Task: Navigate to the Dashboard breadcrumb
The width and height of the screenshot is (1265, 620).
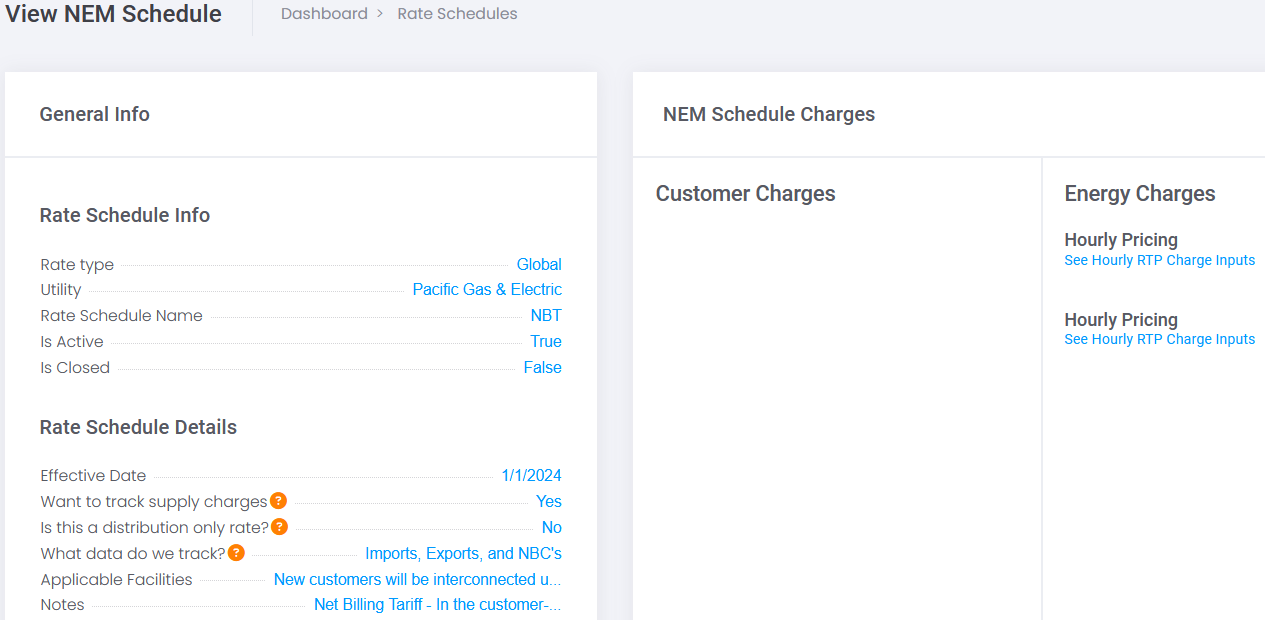Action: pyautogui.click(x=324, y=13)
